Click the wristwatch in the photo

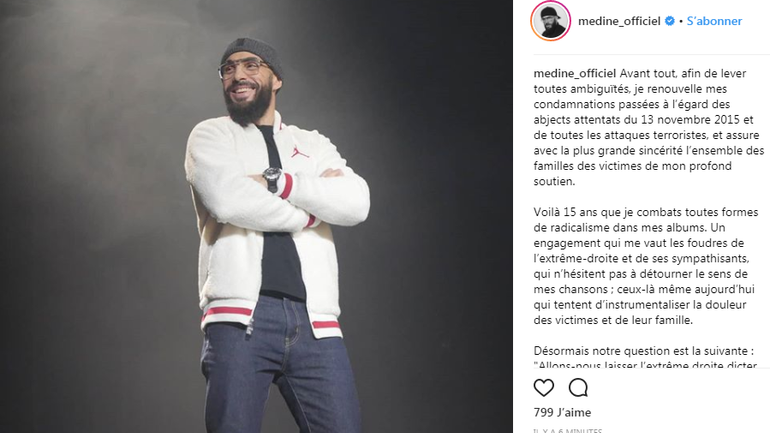click(x=272, y=177)
